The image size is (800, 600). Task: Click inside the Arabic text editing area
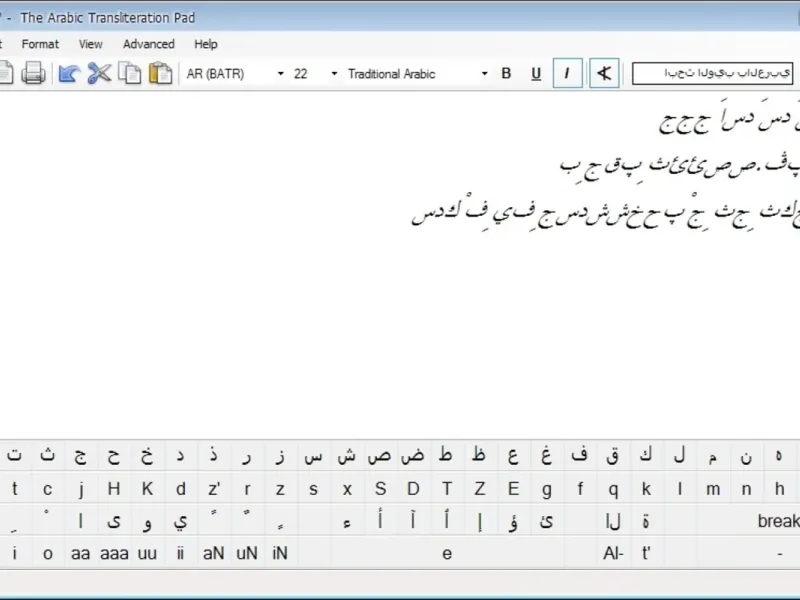pos(400,265)
